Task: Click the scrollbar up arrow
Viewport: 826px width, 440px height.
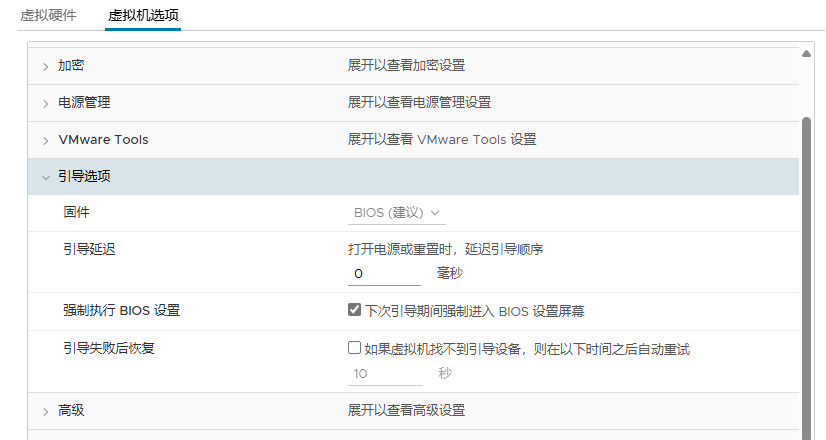Action: point(807,52)
